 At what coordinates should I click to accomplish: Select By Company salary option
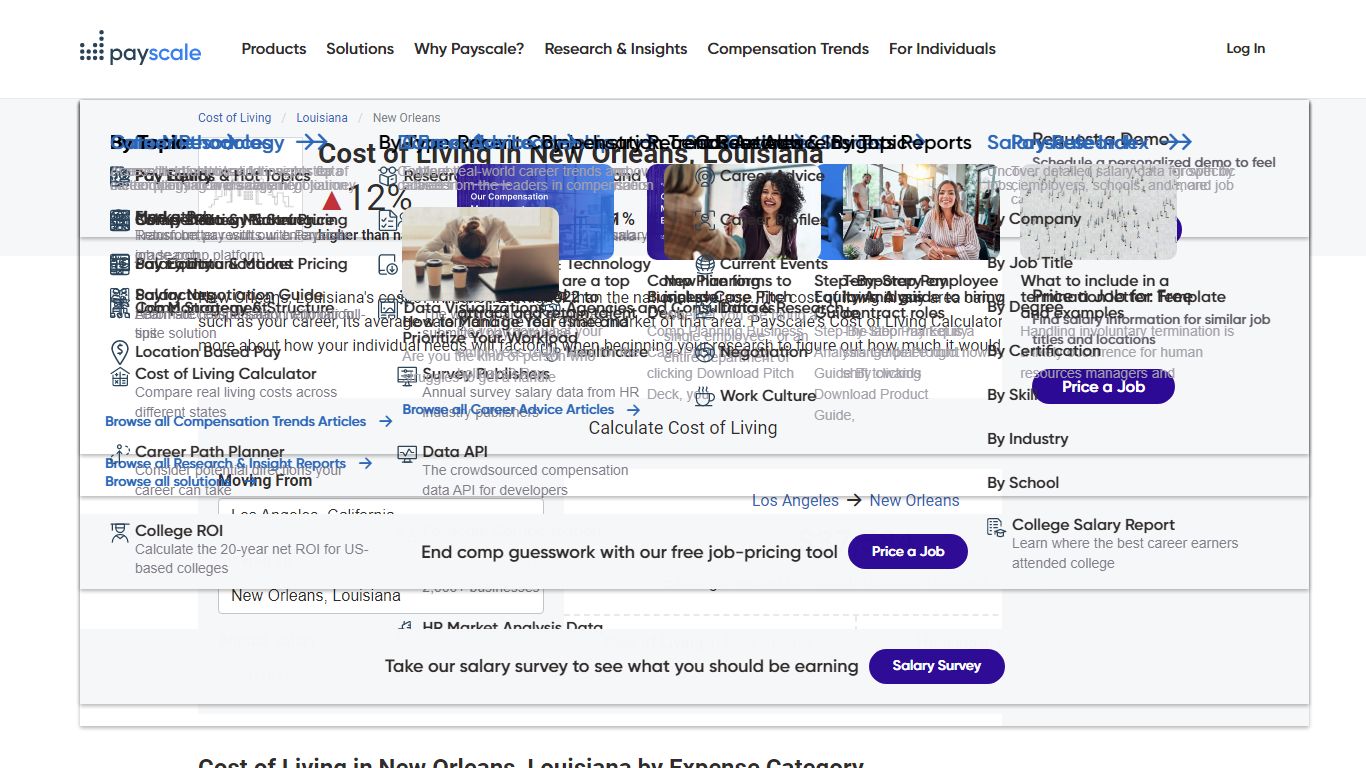pyautogui.click(x=1034, y=219)
